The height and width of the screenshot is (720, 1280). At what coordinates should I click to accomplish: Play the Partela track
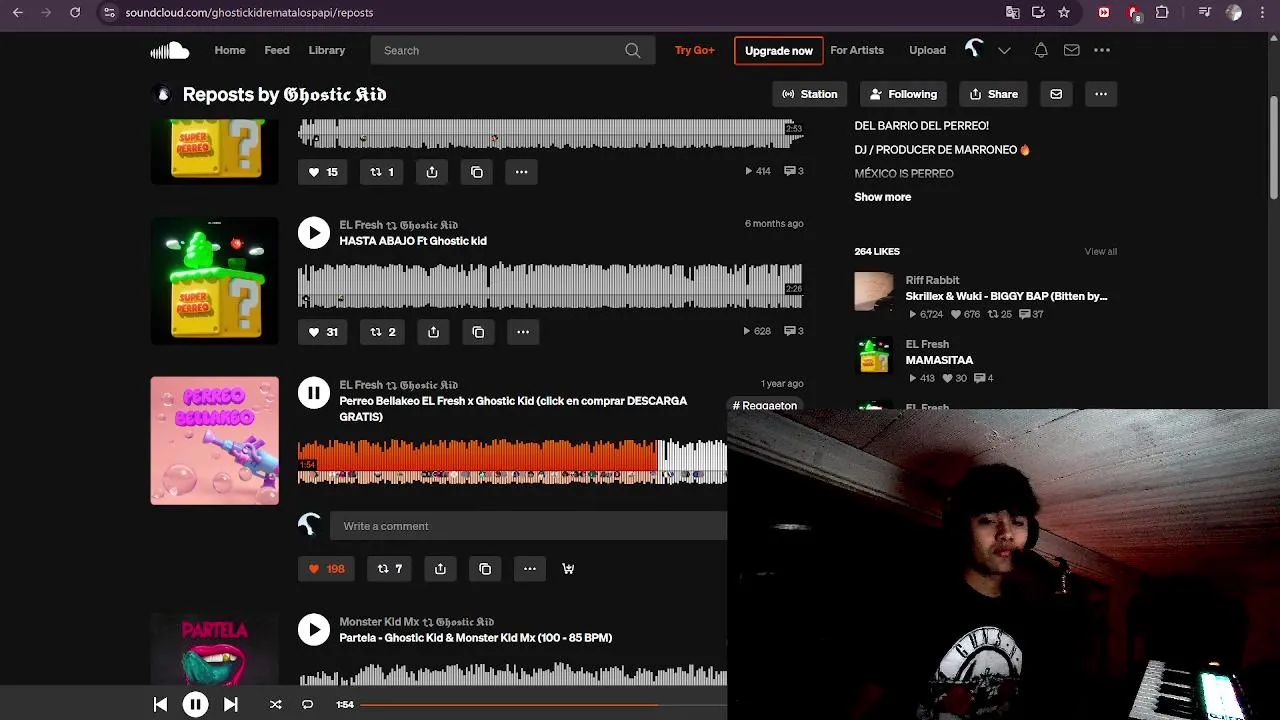tap(314, 630)
